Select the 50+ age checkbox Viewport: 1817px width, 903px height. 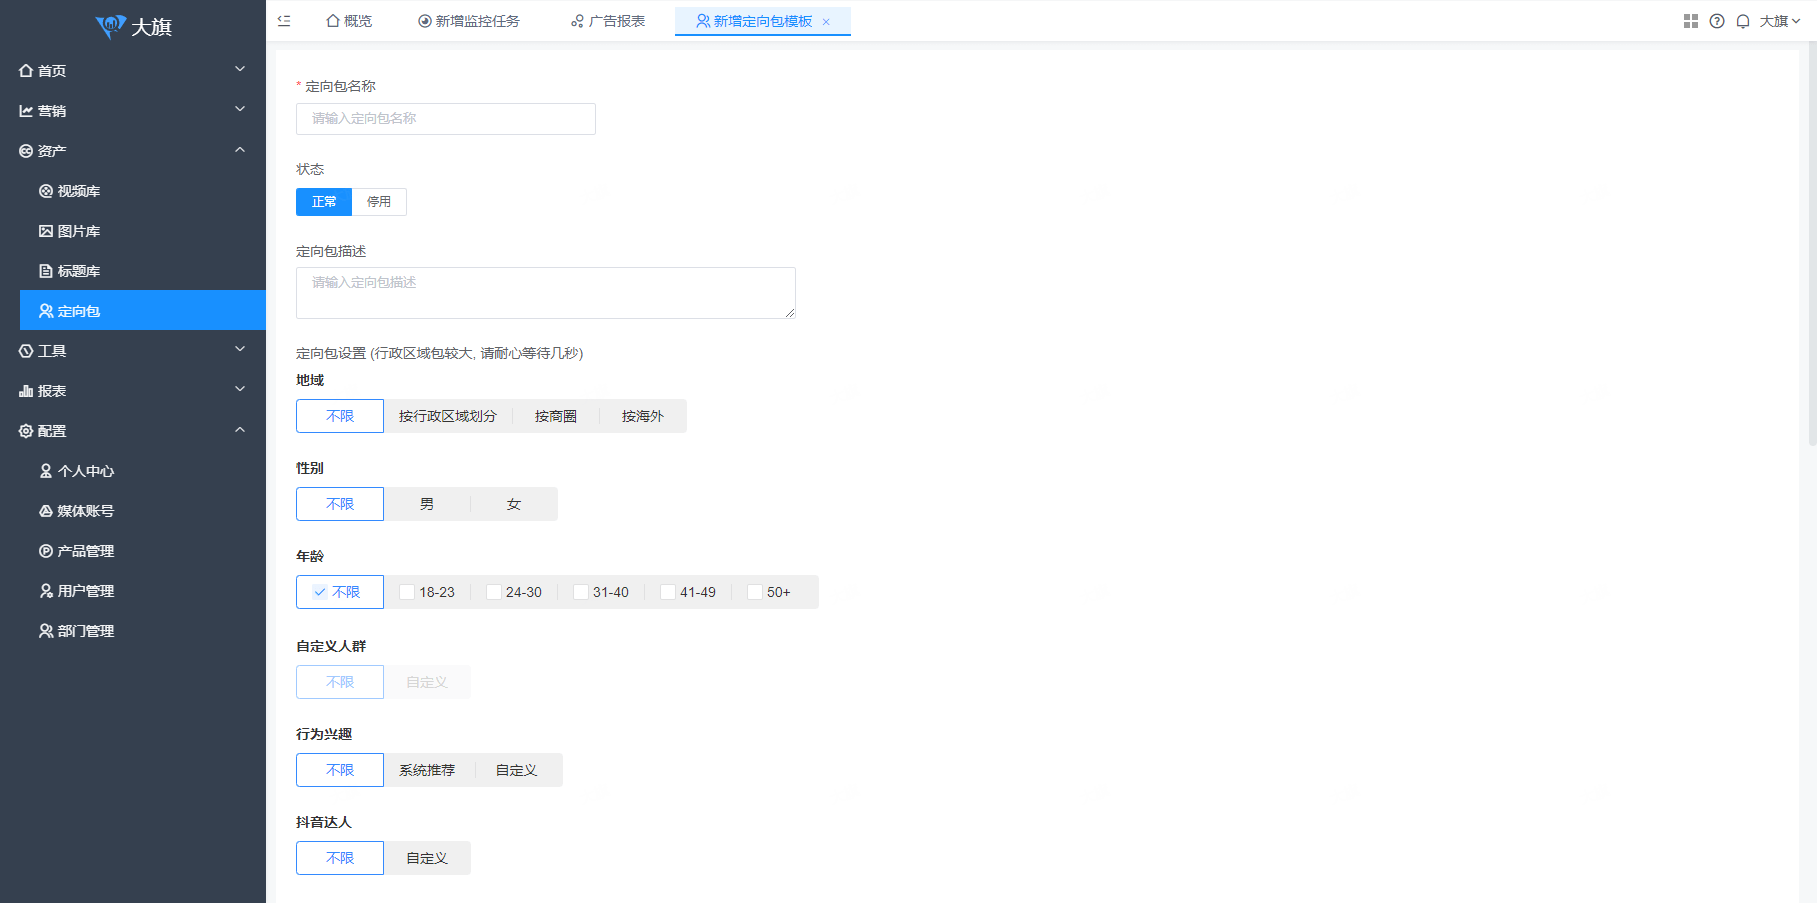(x=755, y=592)
